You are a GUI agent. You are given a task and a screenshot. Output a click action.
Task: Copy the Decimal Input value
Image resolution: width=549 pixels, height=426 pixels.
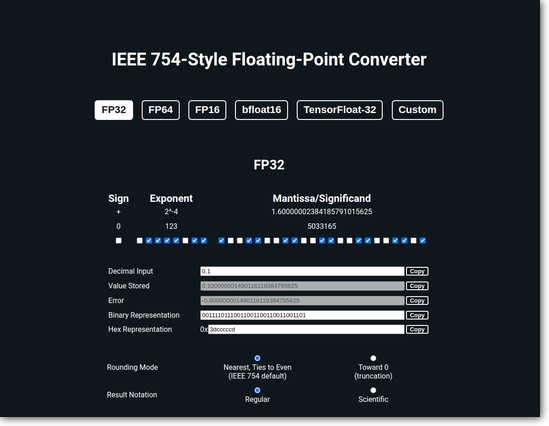[x=417, y=271]
